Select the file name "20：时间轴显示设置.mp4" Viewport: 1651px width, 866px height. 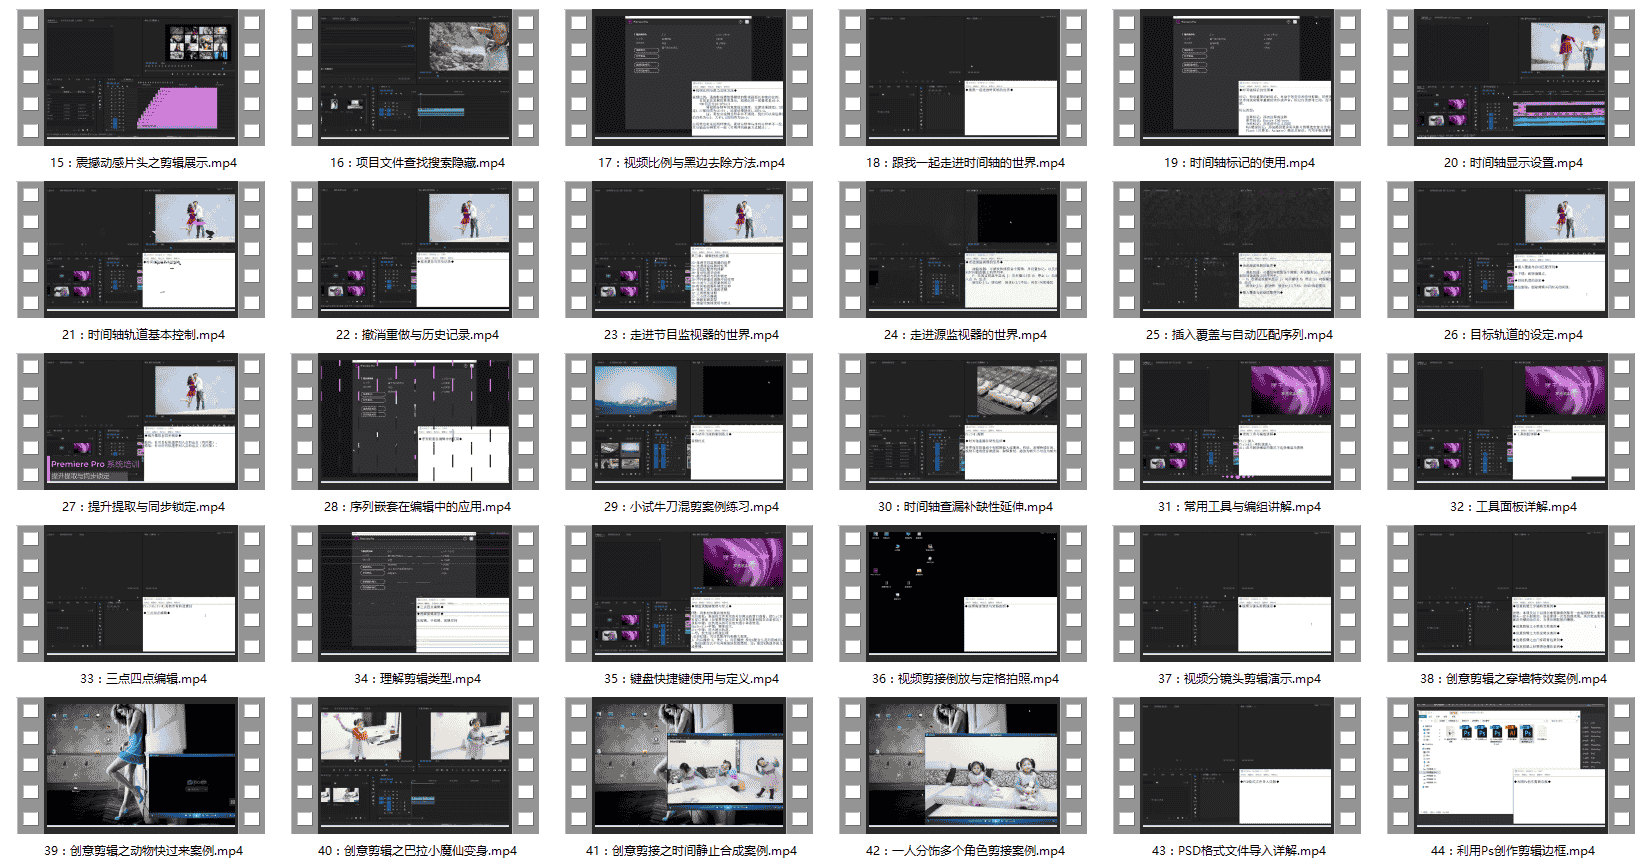(1513, 163)
